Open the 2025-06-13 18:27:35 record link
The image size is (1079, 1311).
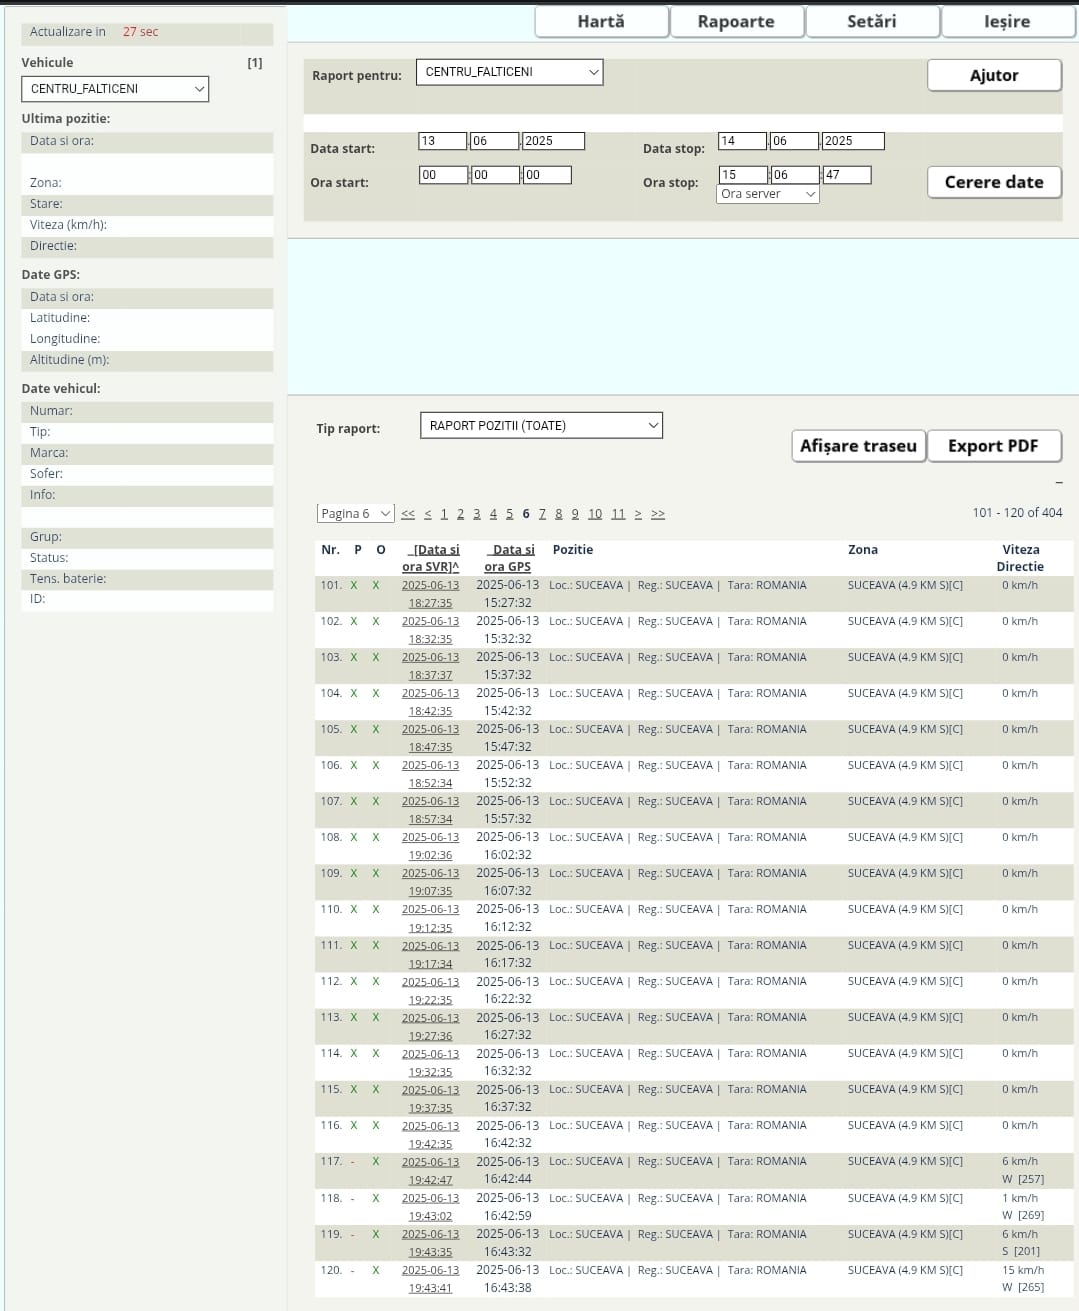coord(431,594)
